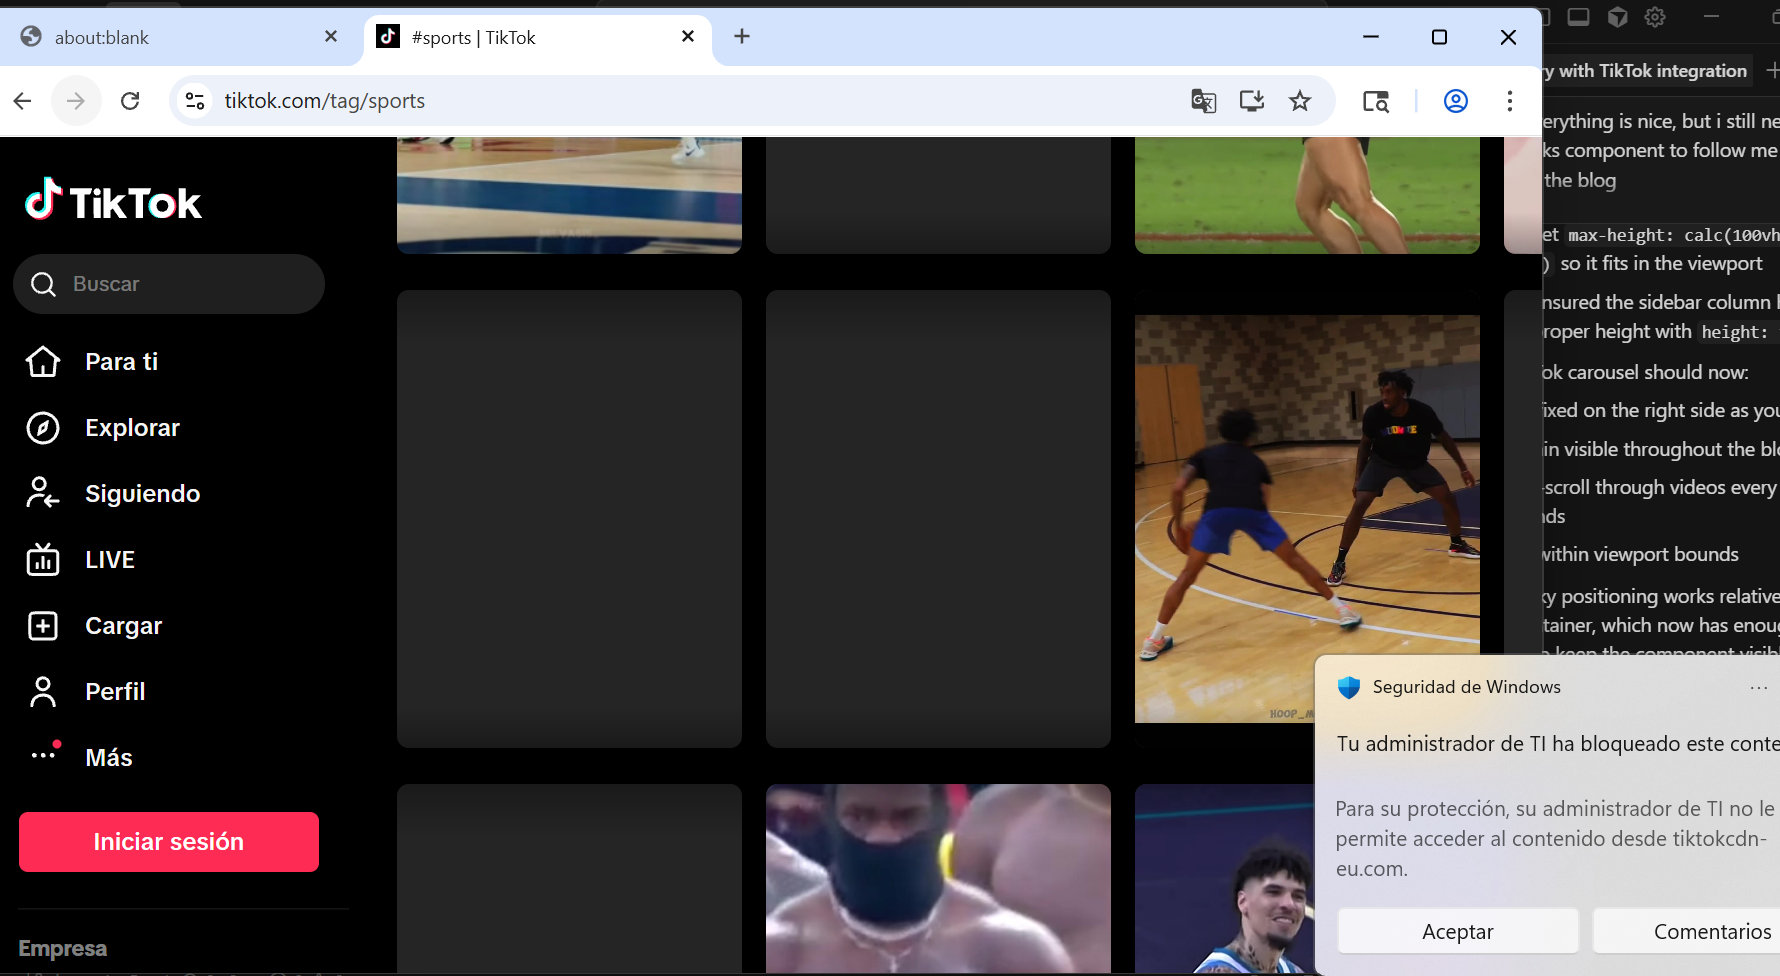Click Aceptar in Windows security notification
The width and height of the screenshot is (1780, 976).
[1457, 932]
